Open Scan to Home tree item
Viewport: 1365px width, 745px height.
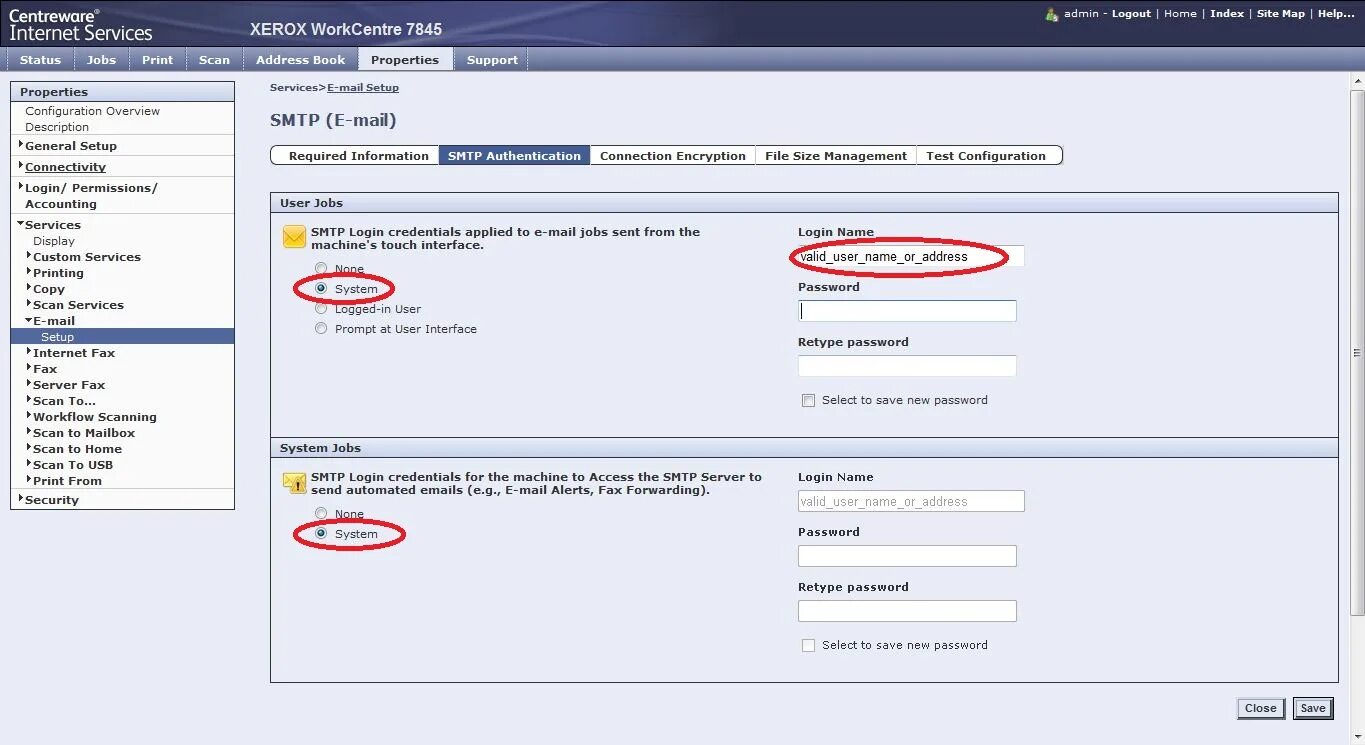point(77,449)
